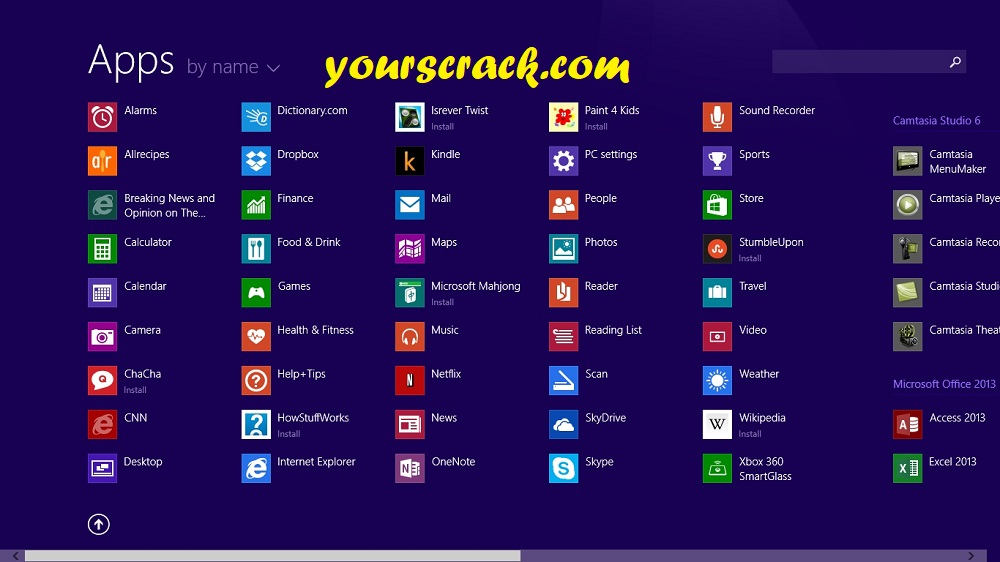This screenshot has height=562, width=1000.
Task: Open the Games app icon
Action: pos(256,293)
